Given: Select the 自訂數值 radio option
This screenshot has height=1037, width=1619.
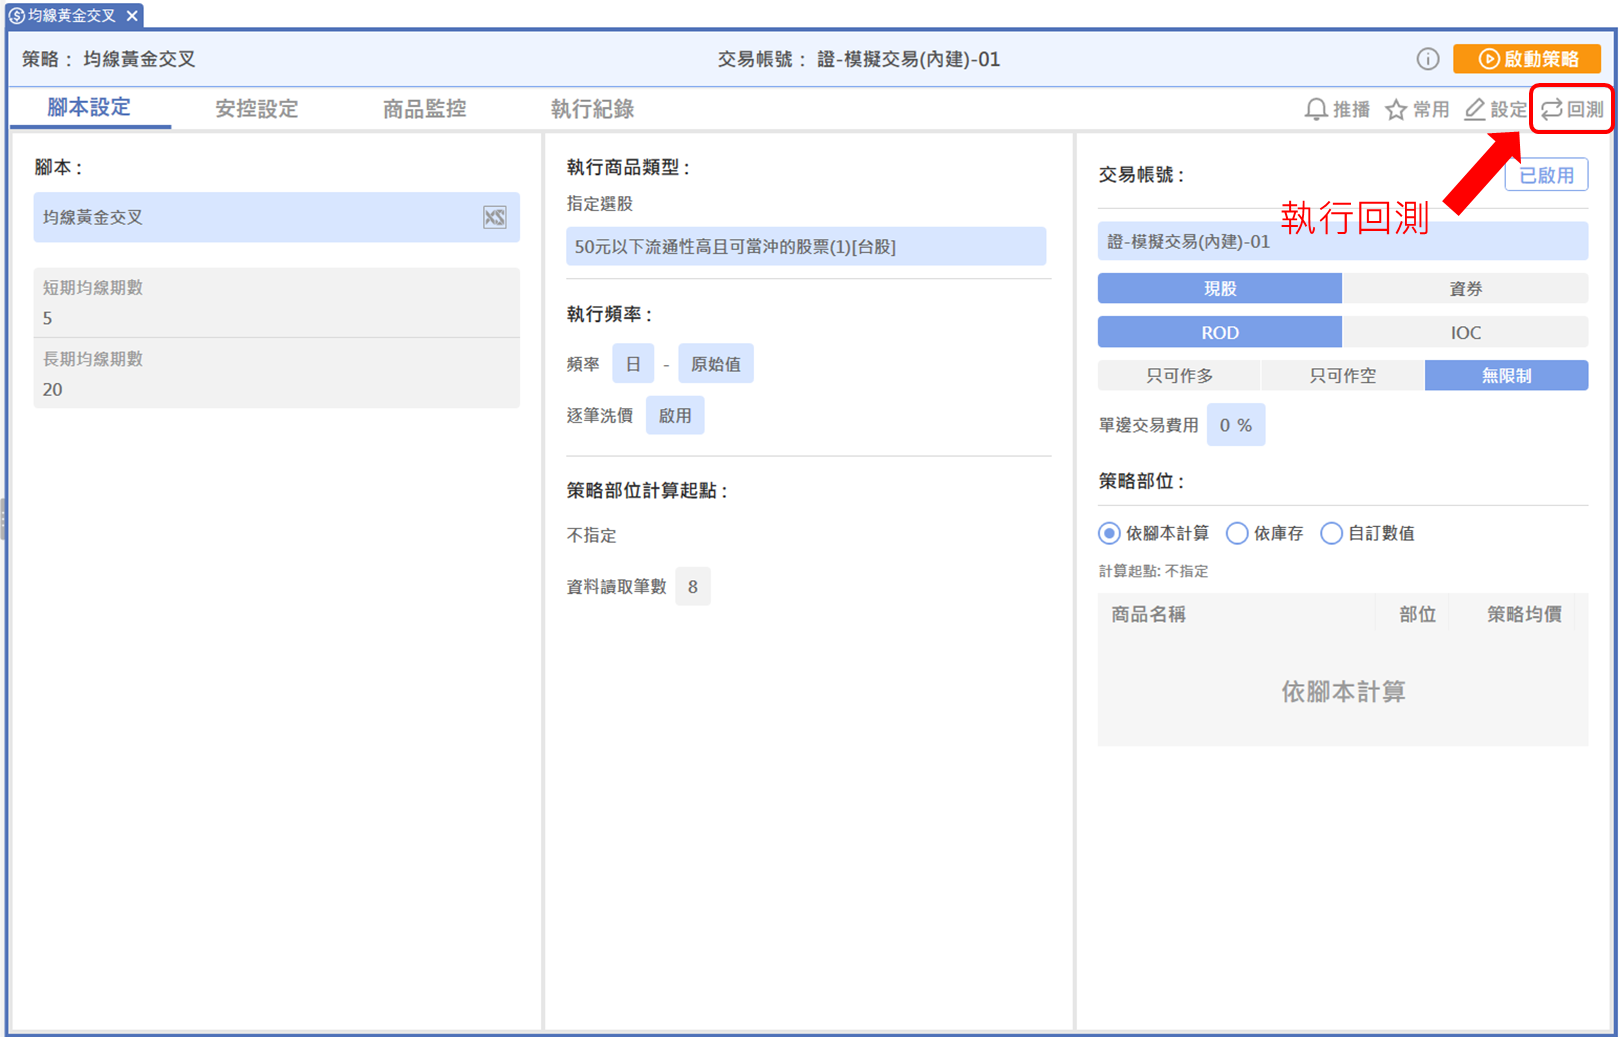Looking at the screenshot, I should 1331,533.
